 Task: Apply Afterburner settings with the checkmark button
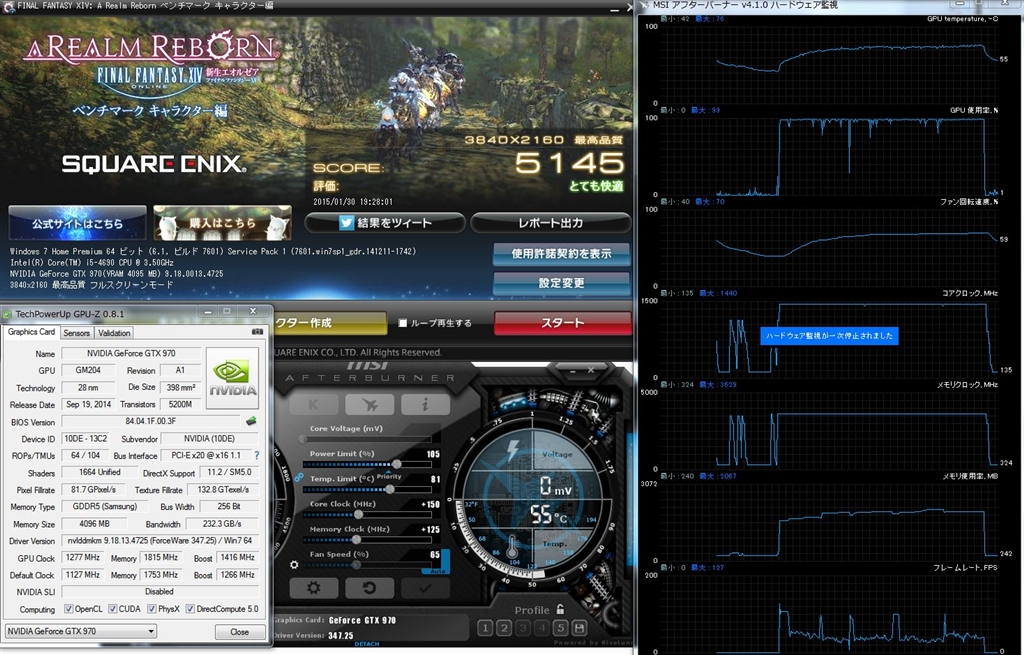(x=424, y=588)
